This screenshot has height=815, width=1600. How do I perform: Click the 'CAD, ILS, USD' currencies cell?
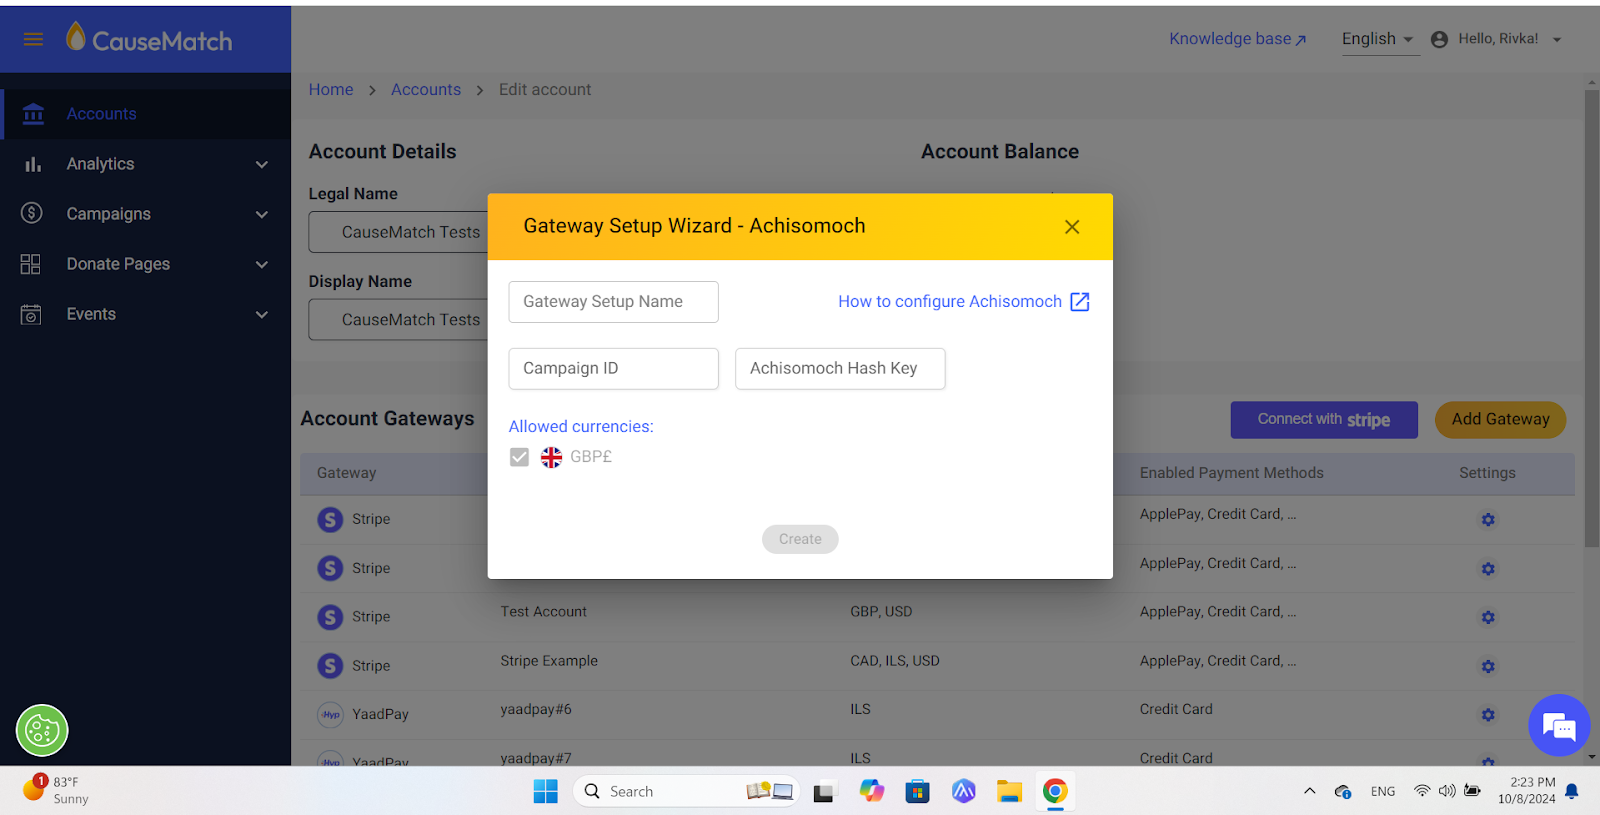pyautogui.click(x=895, y=661)
